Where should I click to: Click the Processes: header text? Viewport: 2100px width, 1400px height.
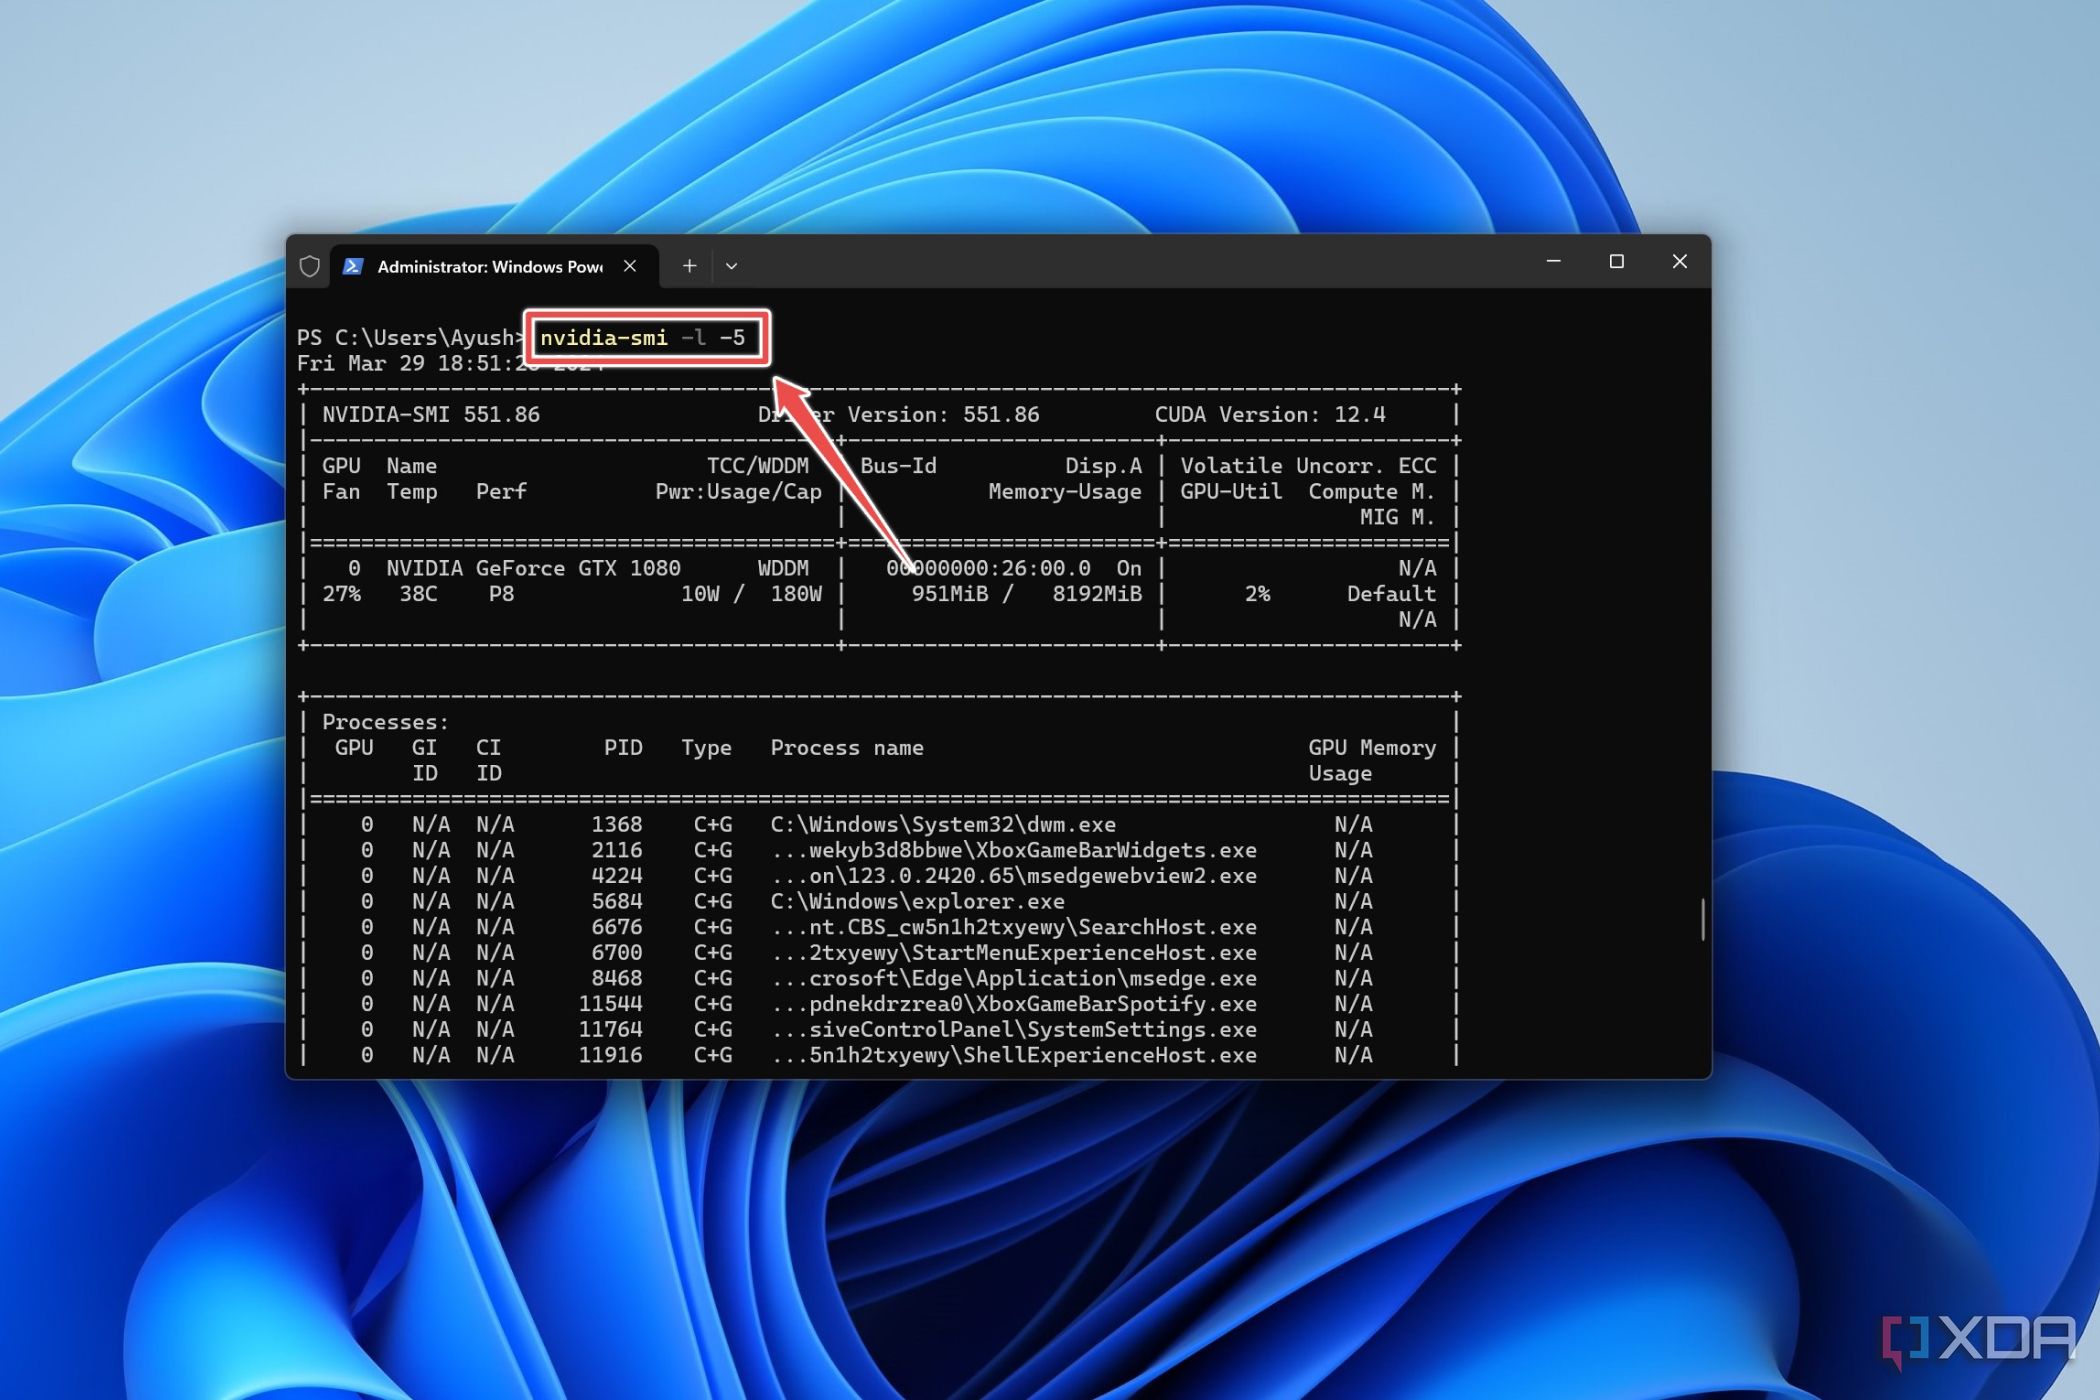[x=385, y=722]
